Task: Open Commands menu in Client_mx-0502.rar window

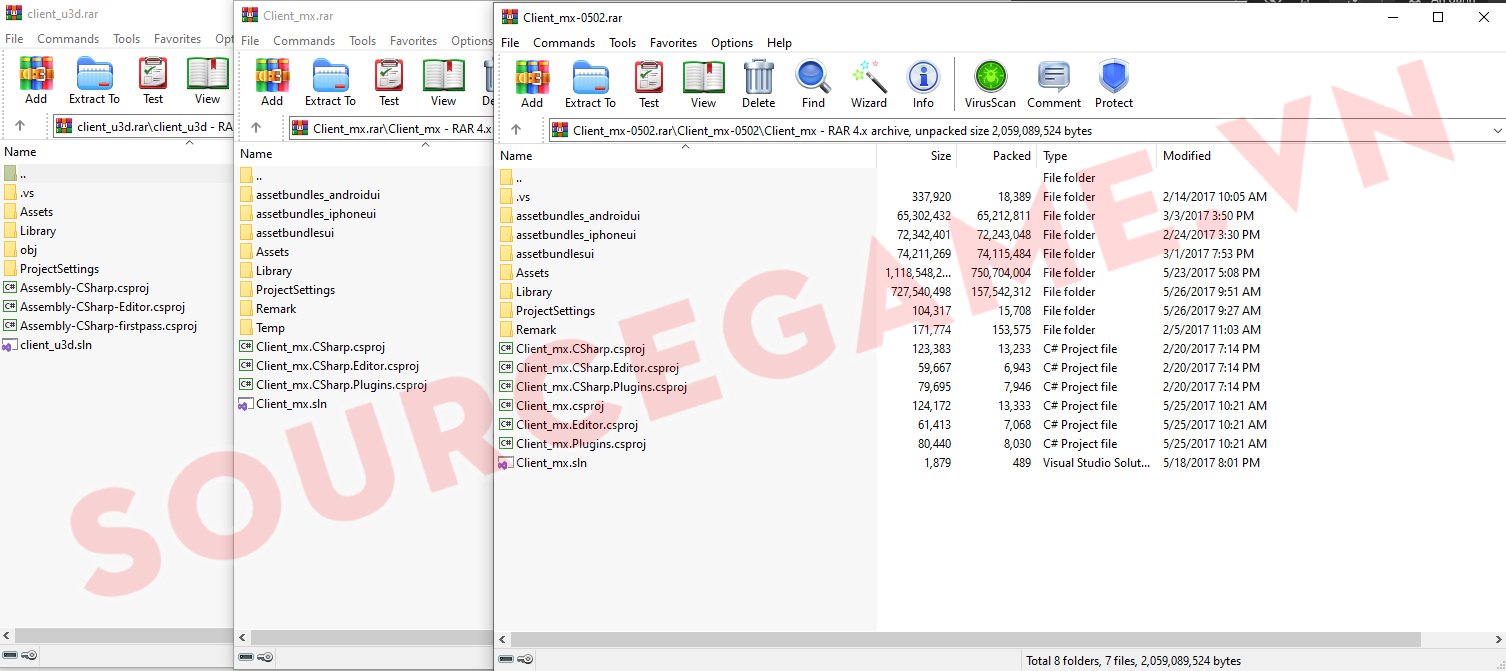Action: tap(564, 43)
